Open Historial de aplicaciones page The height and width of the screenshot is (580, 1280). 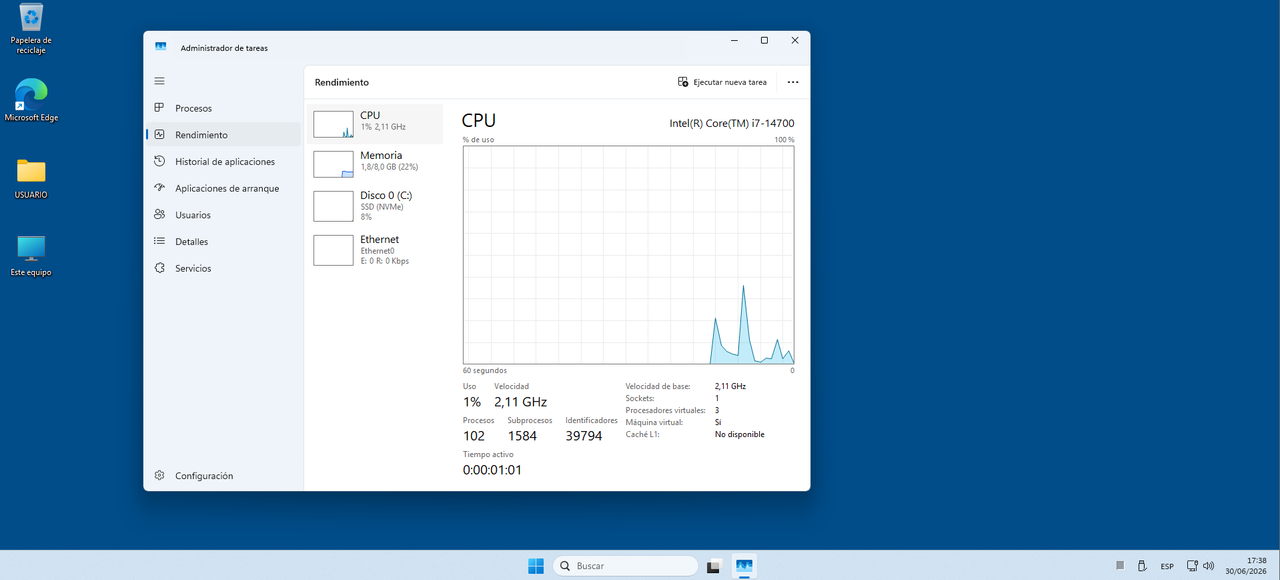[x=223, y=161]
